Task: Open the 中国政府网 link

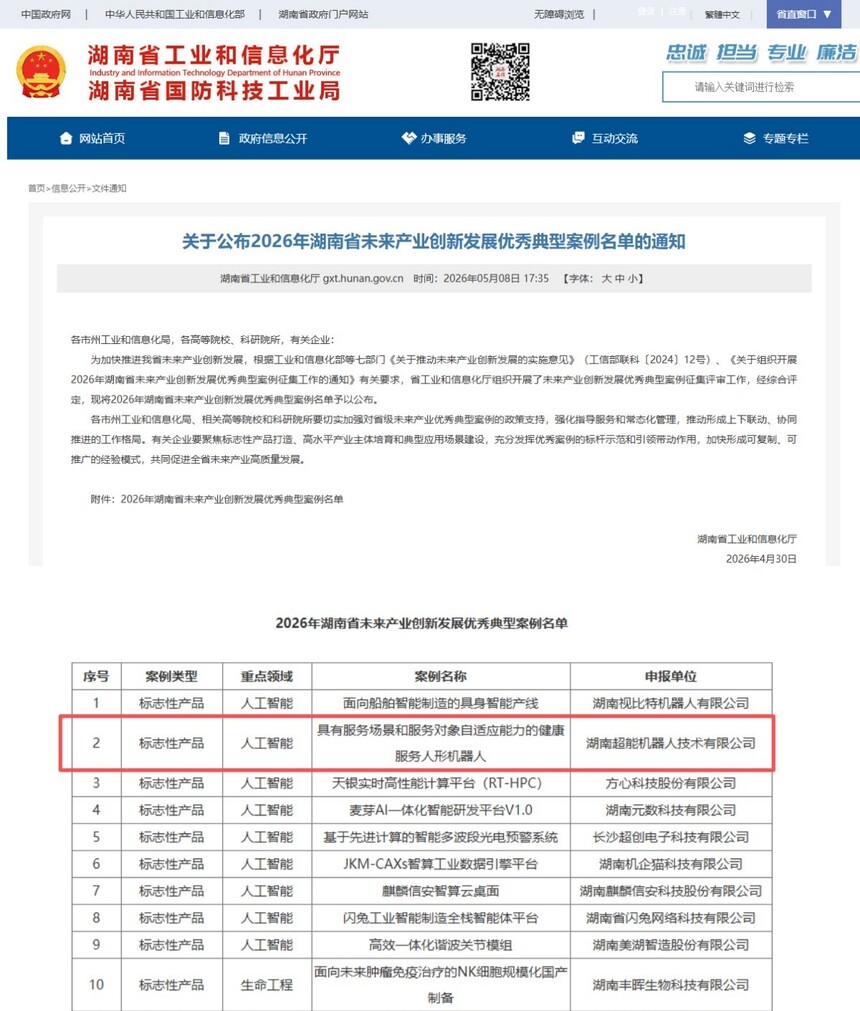Action: 46,14
